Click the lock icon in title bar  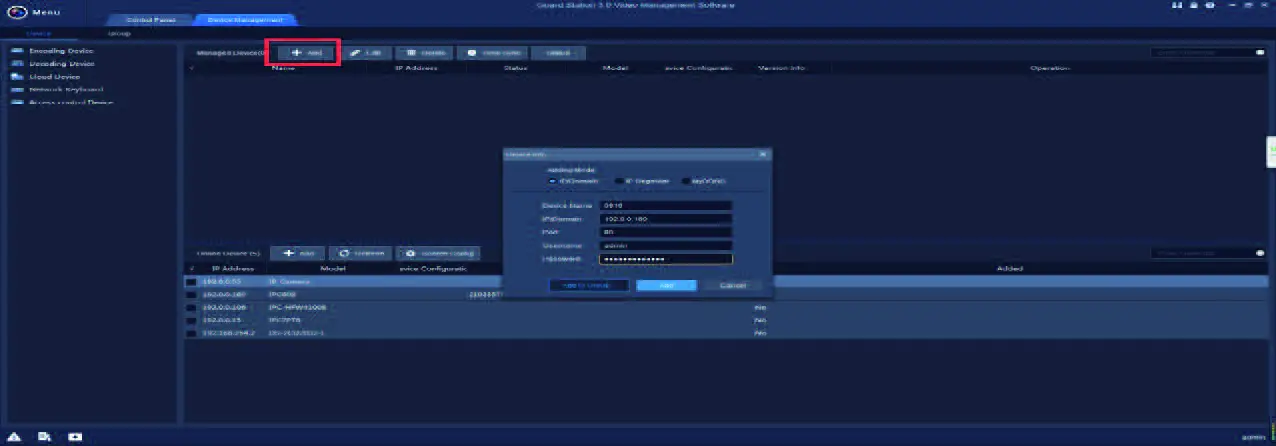coord(1194,6)
